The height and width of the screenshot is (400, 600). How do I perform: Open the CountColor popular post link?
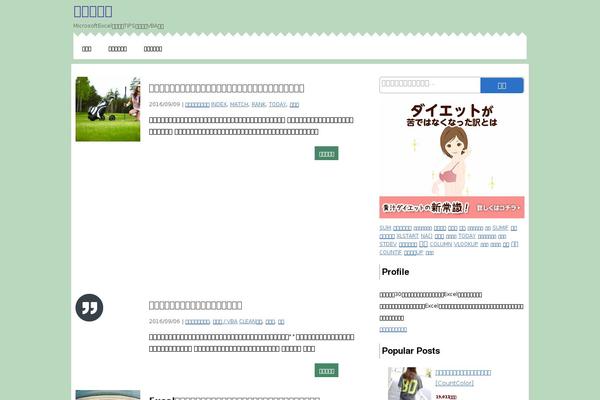coord(463,378)
